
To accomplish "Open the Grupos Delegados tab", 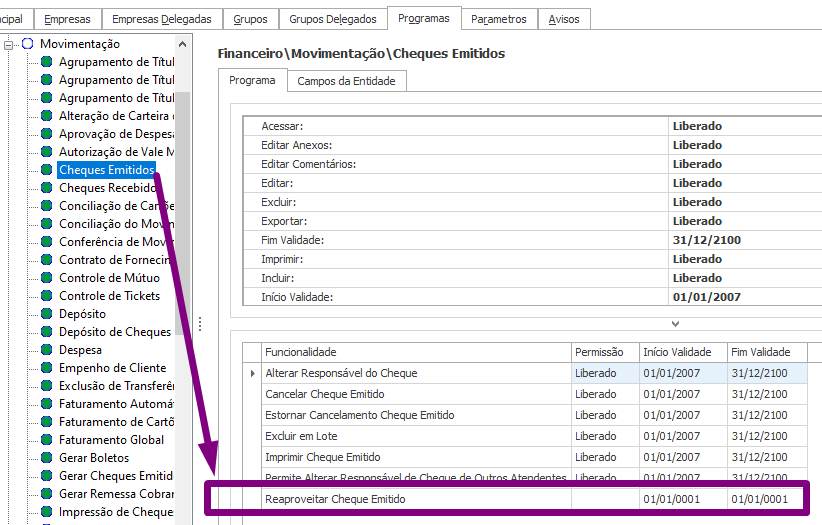I will [x=332, y=19].
